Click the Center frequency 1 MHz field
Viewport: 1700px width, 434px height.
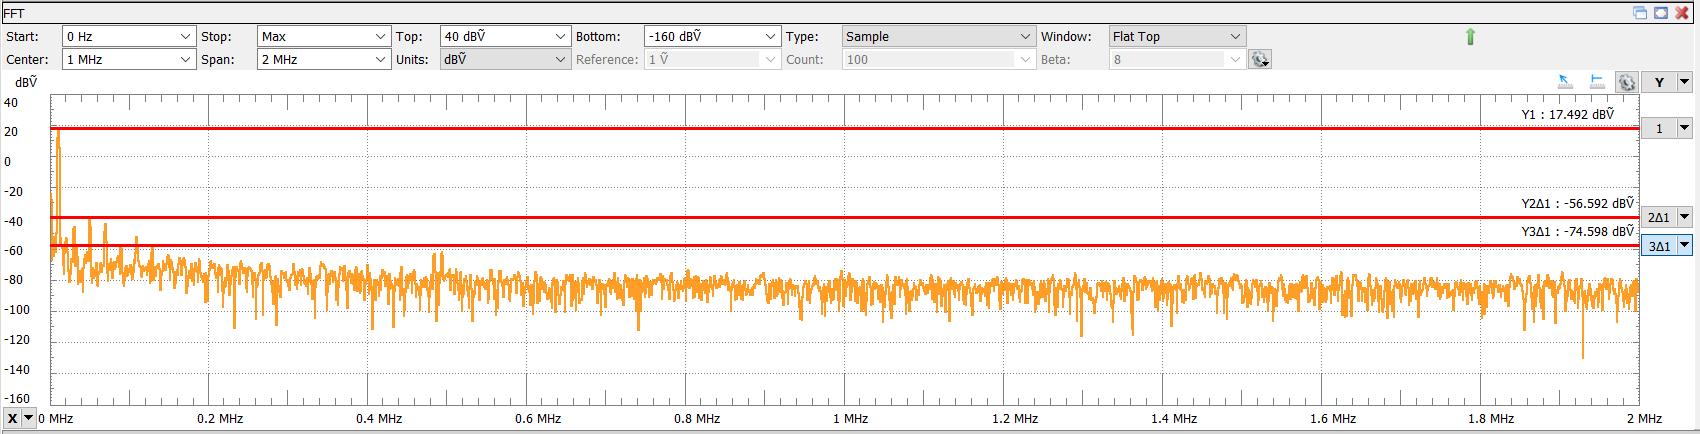(x=120, y=60)
